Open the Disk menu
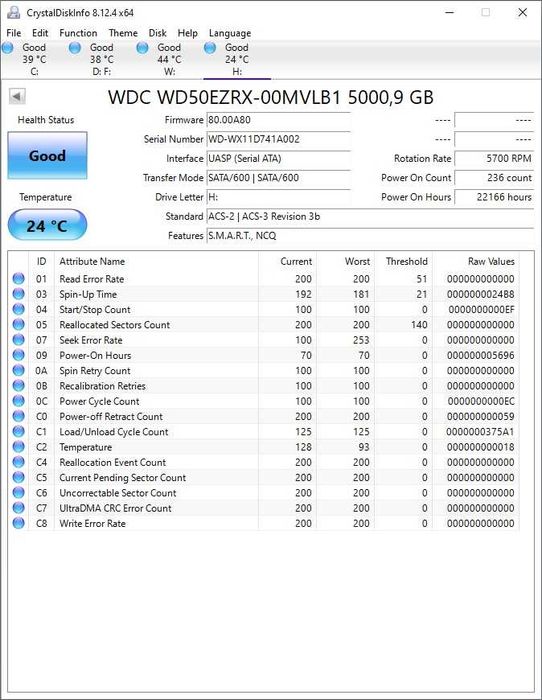Screen dimensions: 542x700 click(158, 33)
